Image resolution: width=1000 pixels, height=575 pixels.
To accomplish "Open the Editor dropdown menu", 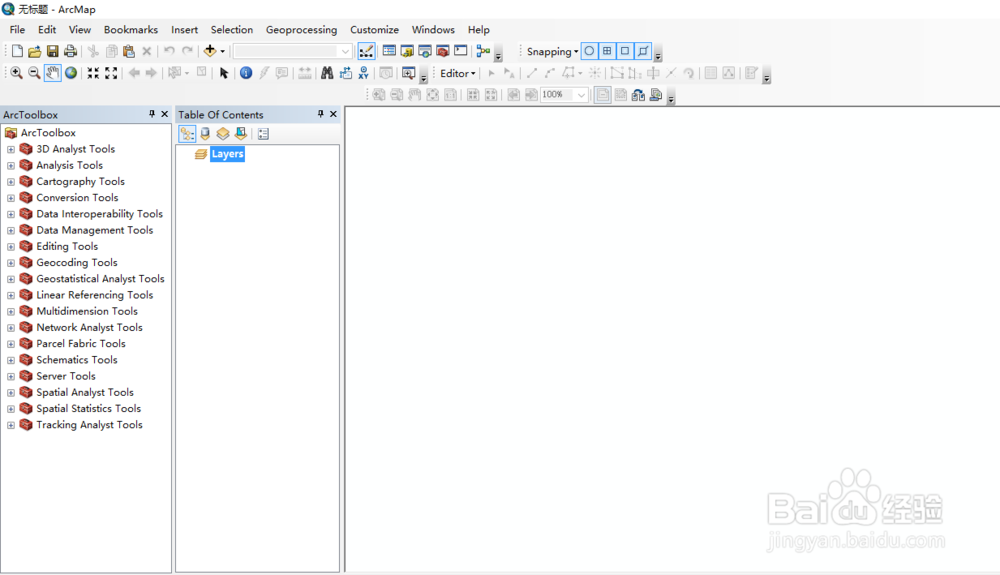I will (457, 73).
